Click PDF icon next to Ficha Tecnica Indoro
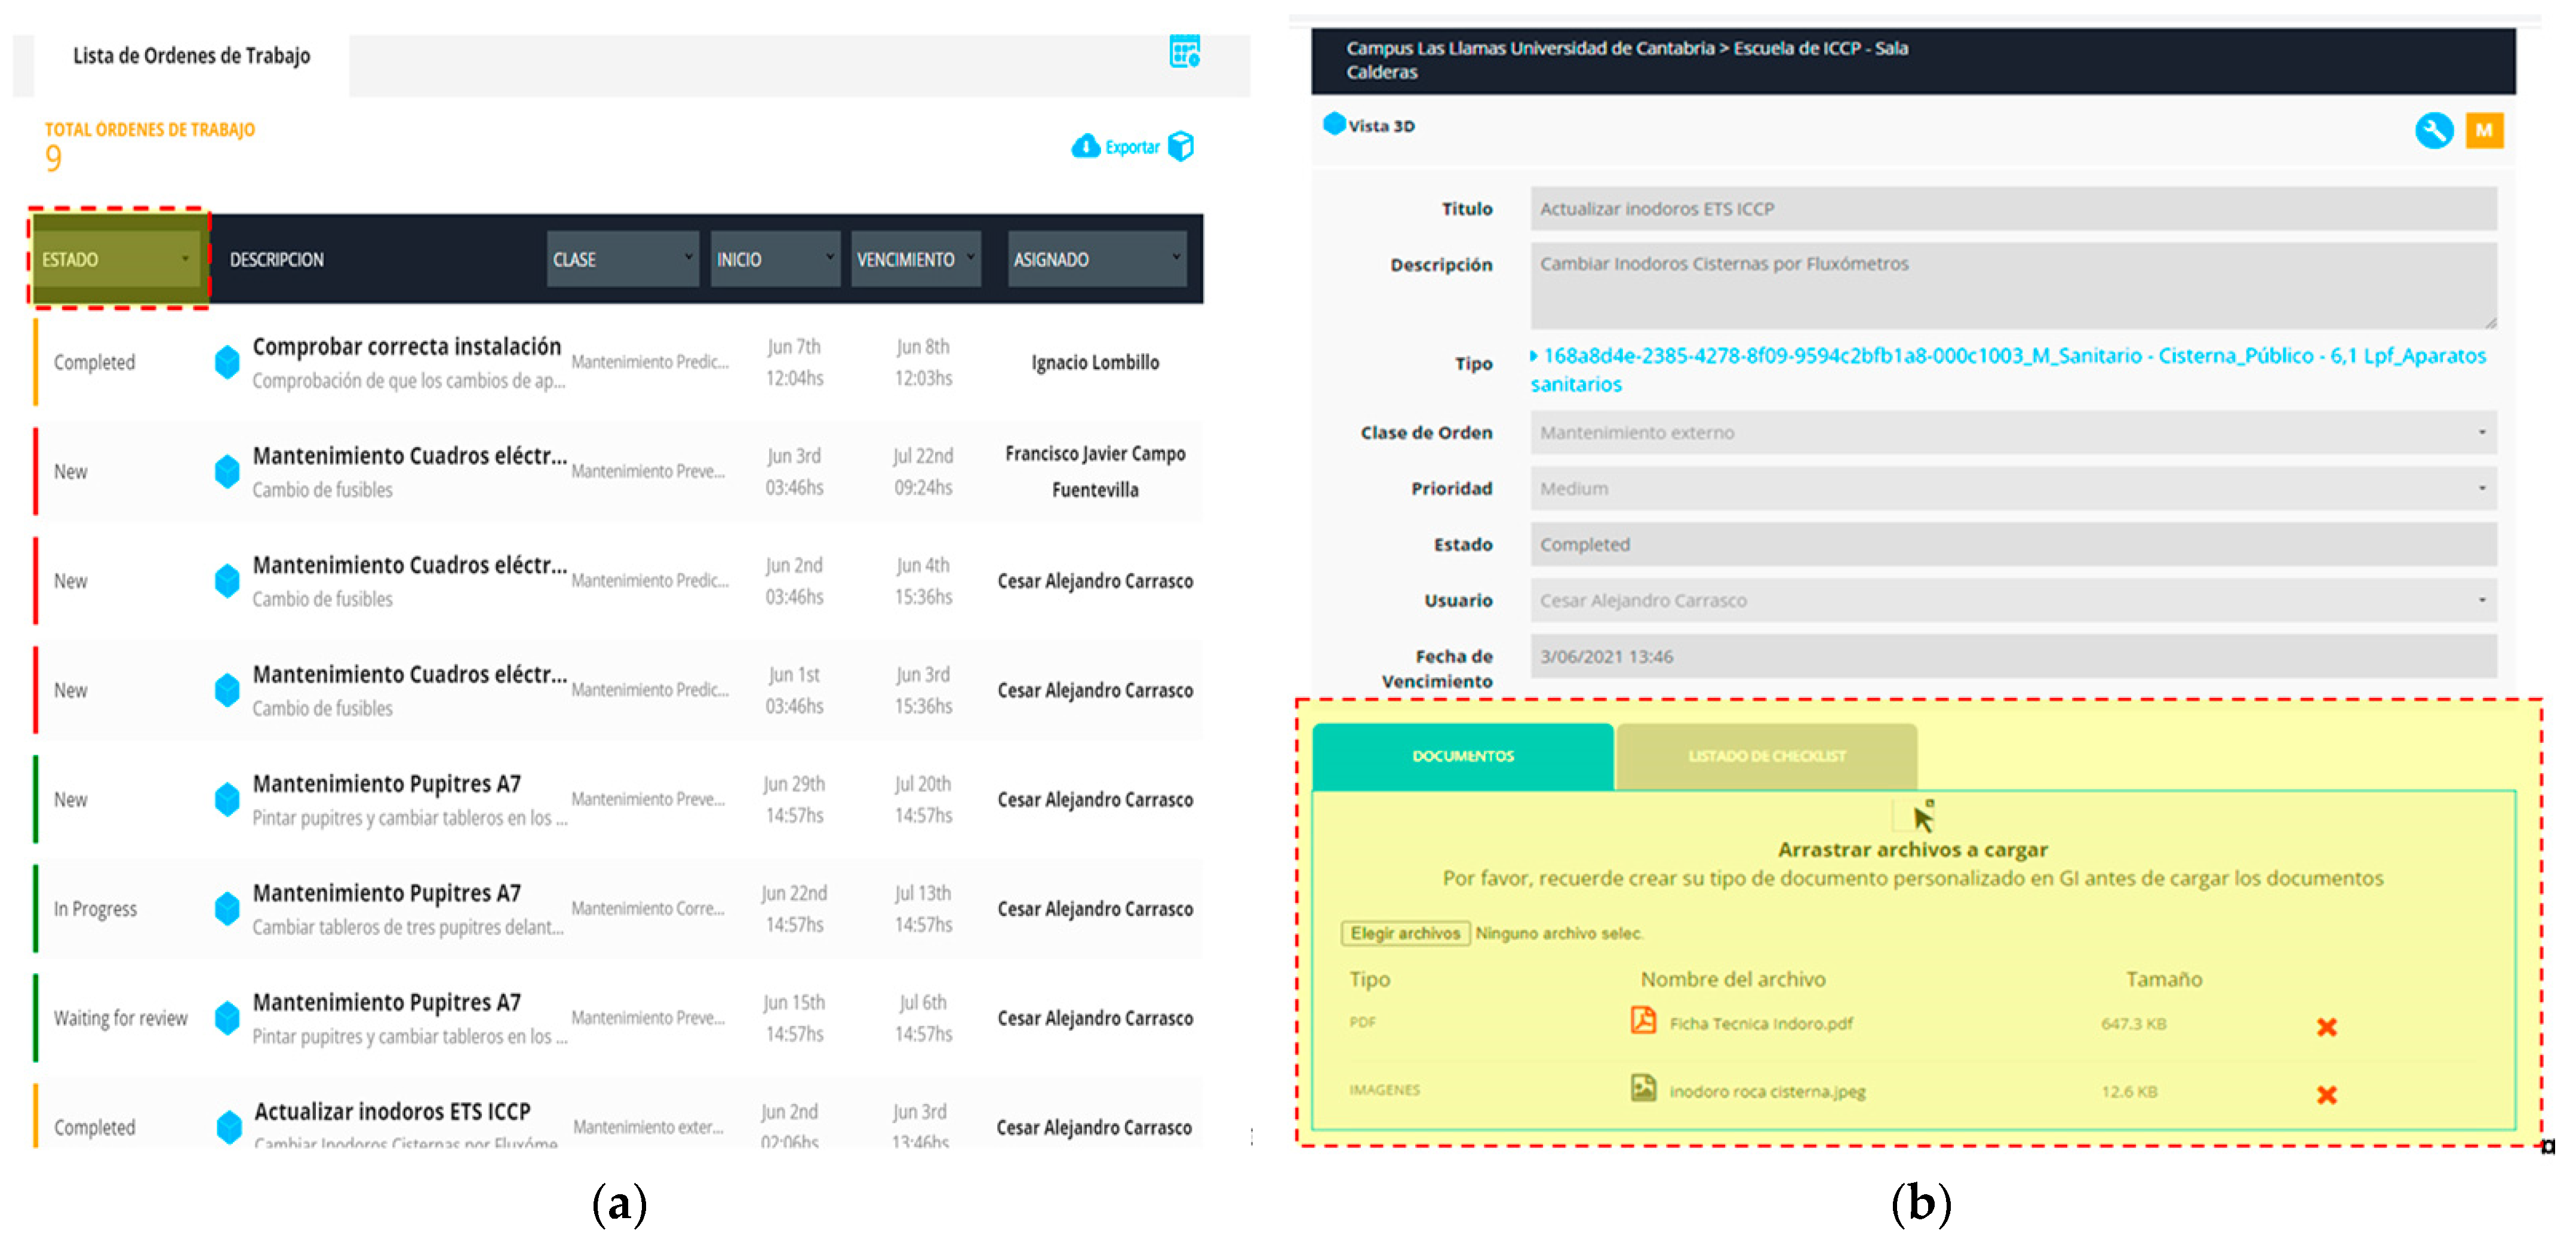This screenshot has width=2576, height=1239. (x=1643, y=1021)
